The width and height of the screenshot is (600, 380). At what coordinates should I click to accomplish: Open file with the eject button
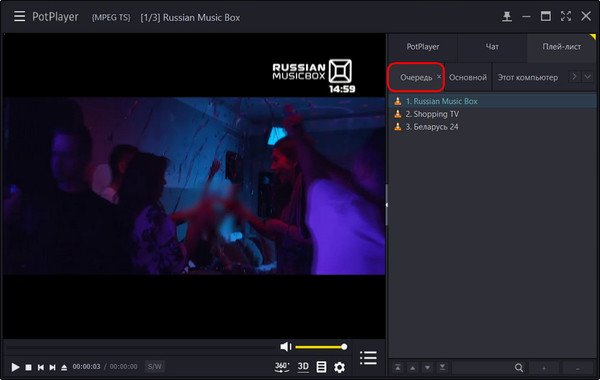tap(64, 367)
